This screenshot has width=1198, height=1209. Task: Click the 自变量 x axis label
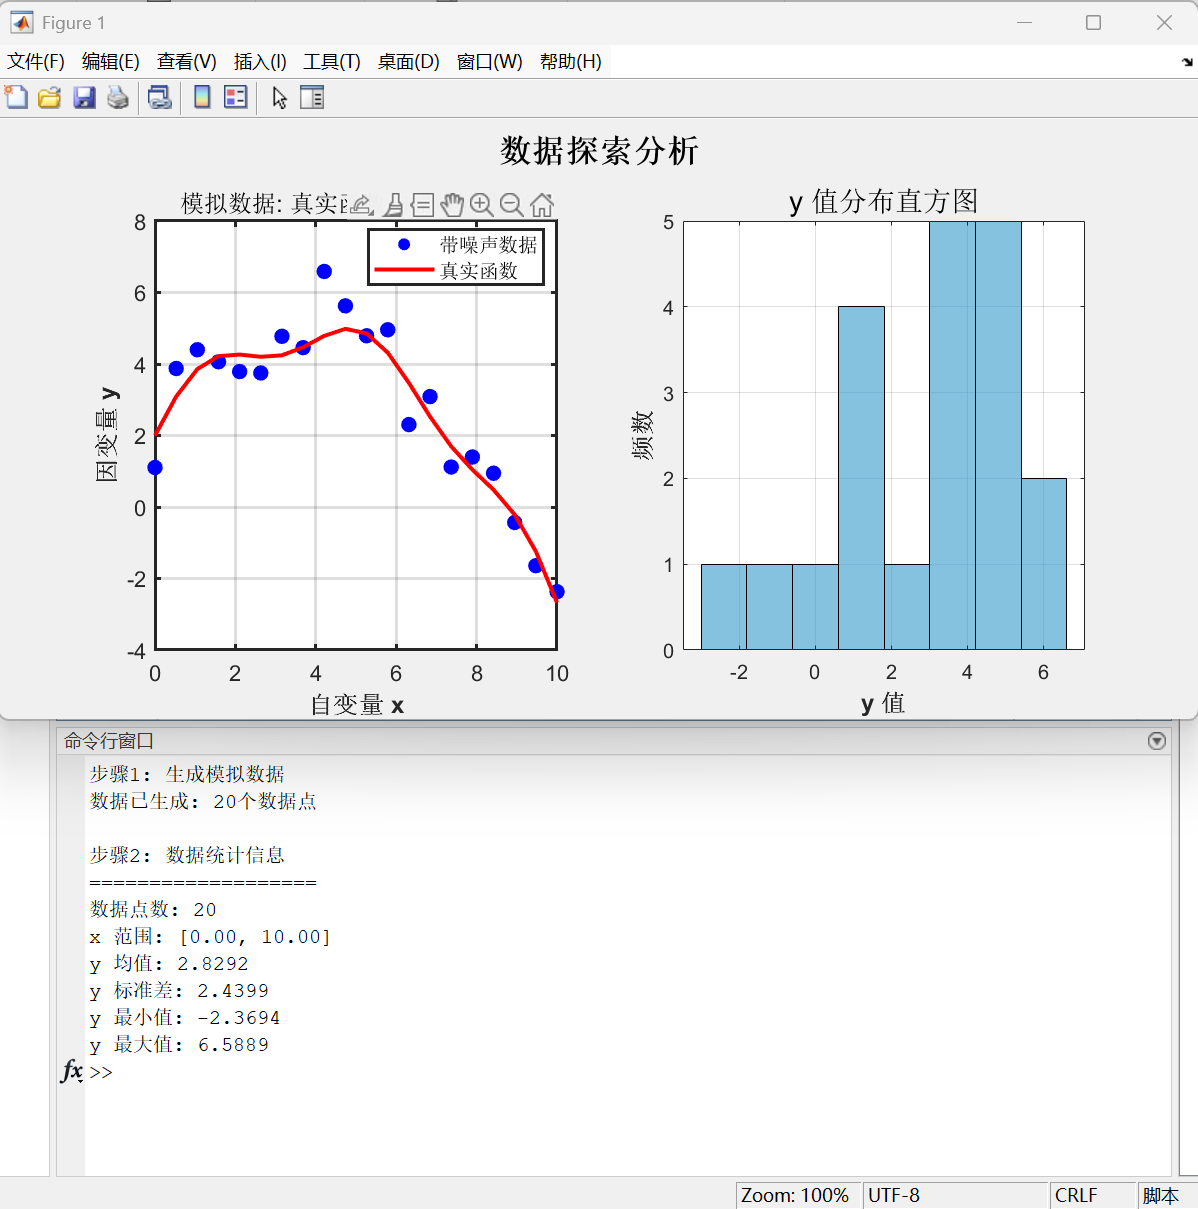[x=357, y=705]
